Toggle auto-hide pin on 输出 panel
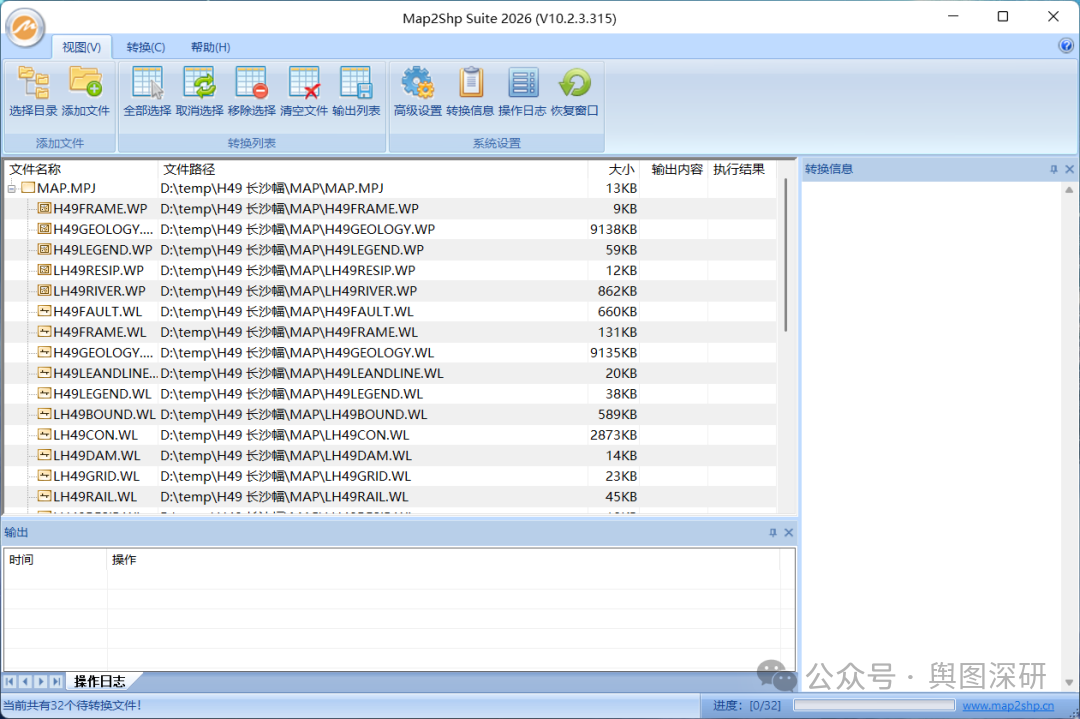This screenshot has height=719, width=1080. click(772, 533)
